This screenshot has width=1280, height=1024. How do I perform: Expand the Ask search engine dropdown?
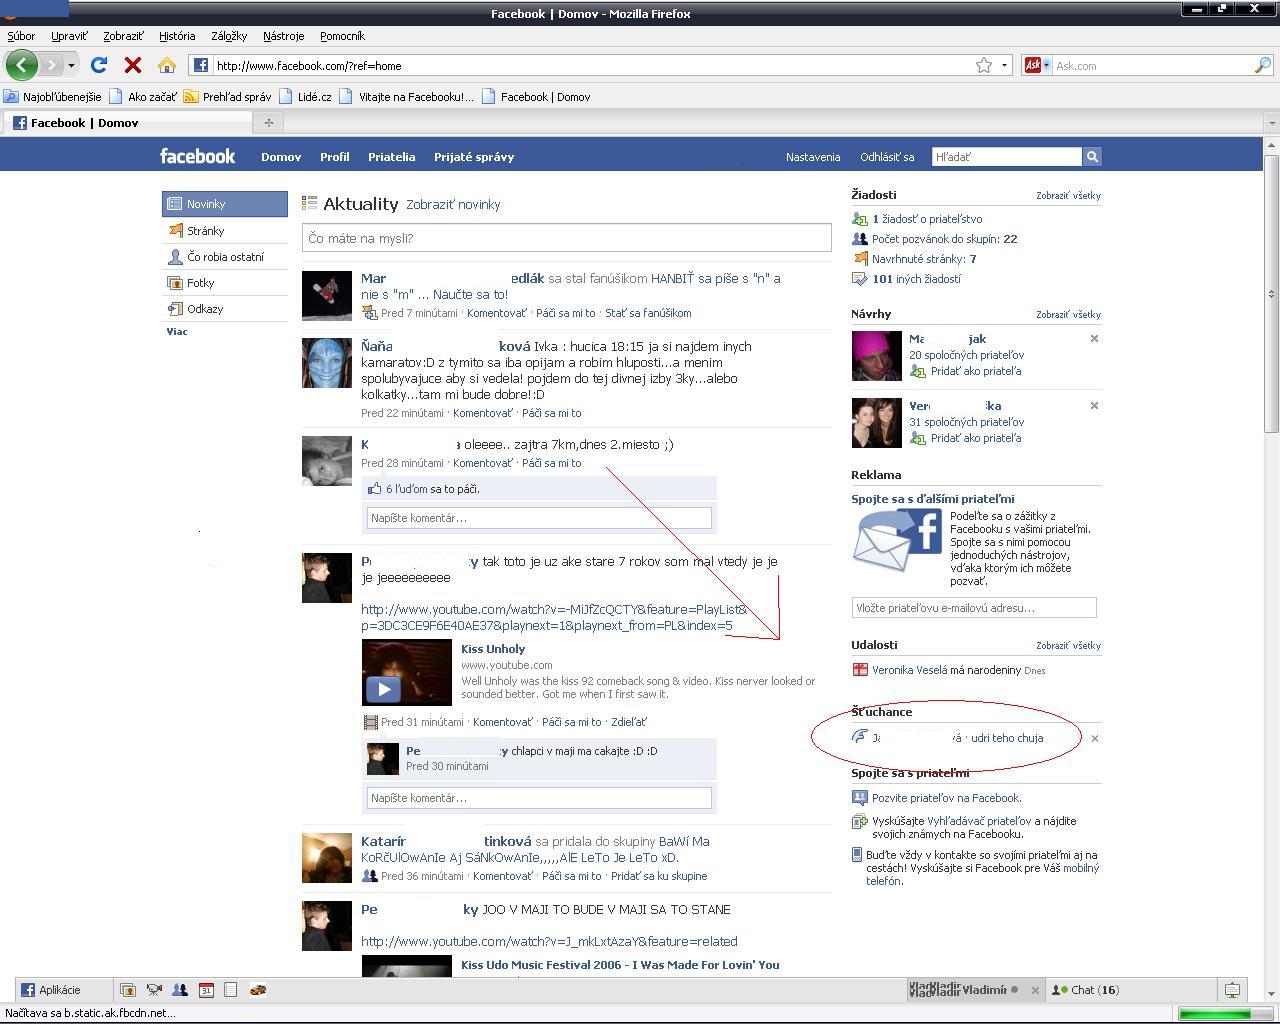pos(1046,65)
